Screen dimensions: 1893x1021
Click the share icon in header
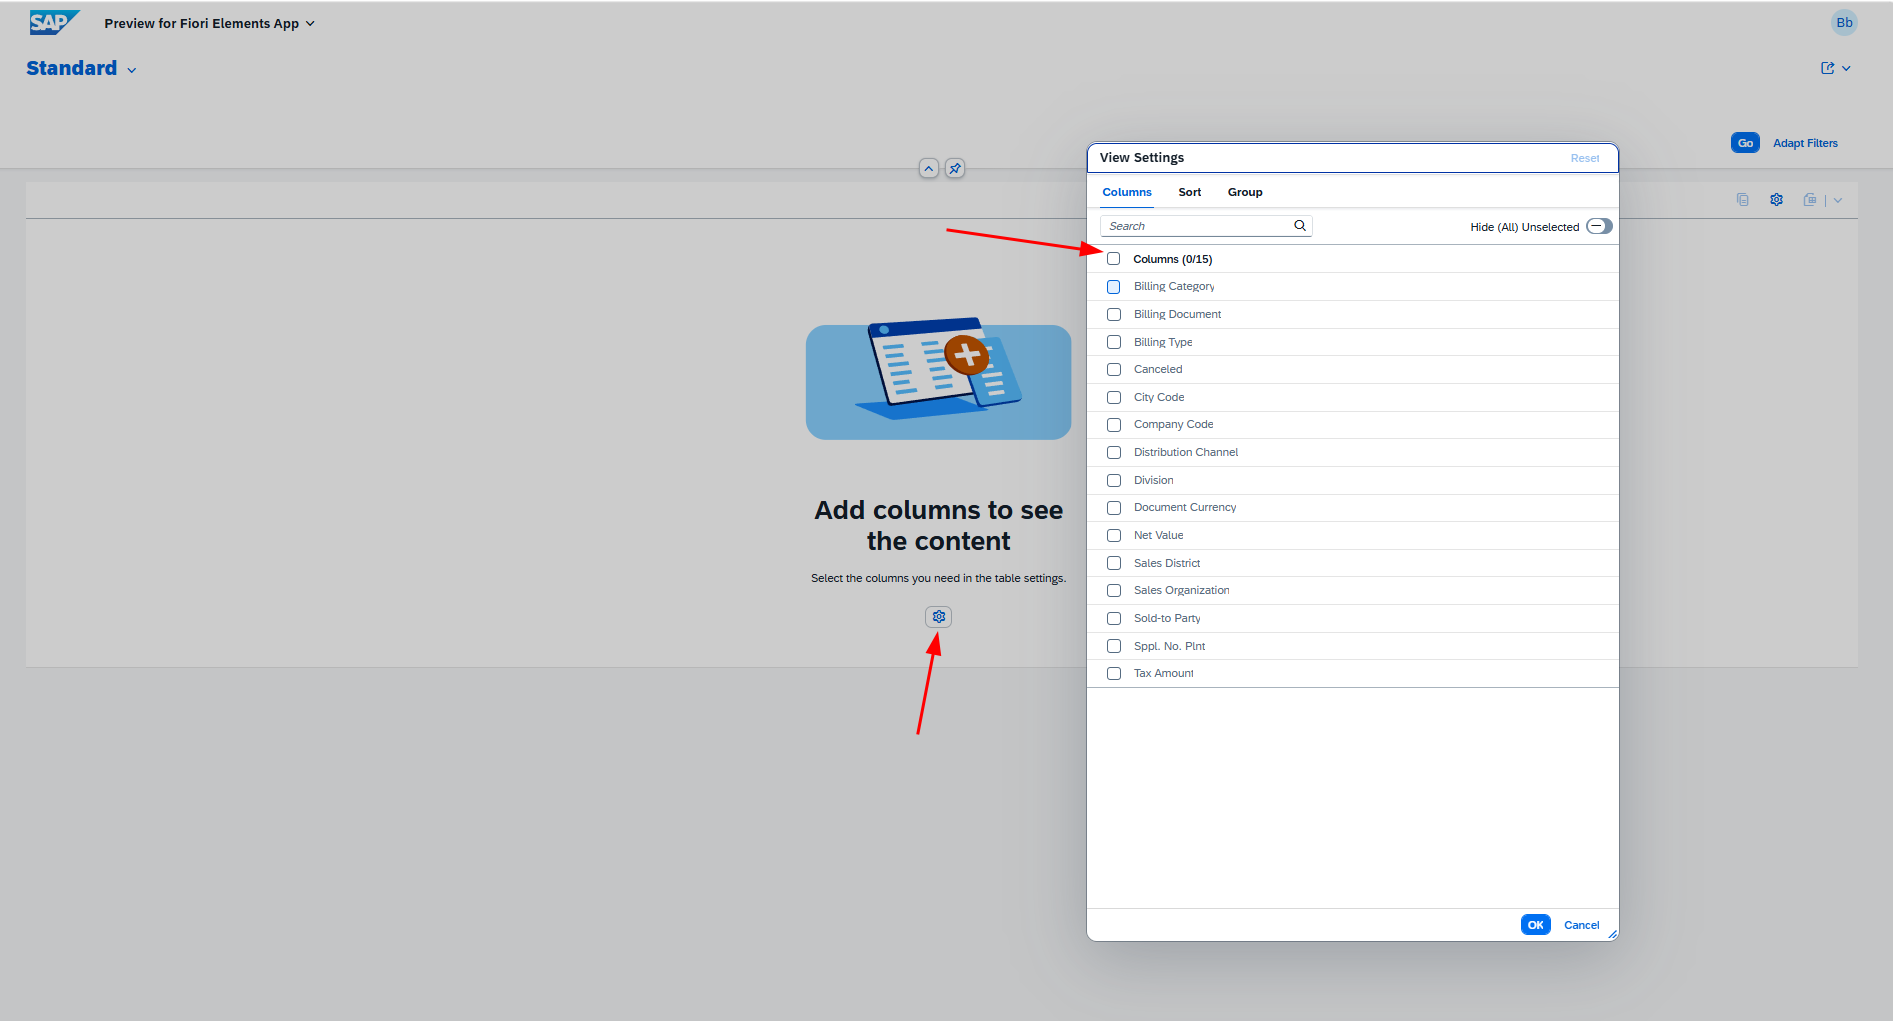click(1828, 68)
